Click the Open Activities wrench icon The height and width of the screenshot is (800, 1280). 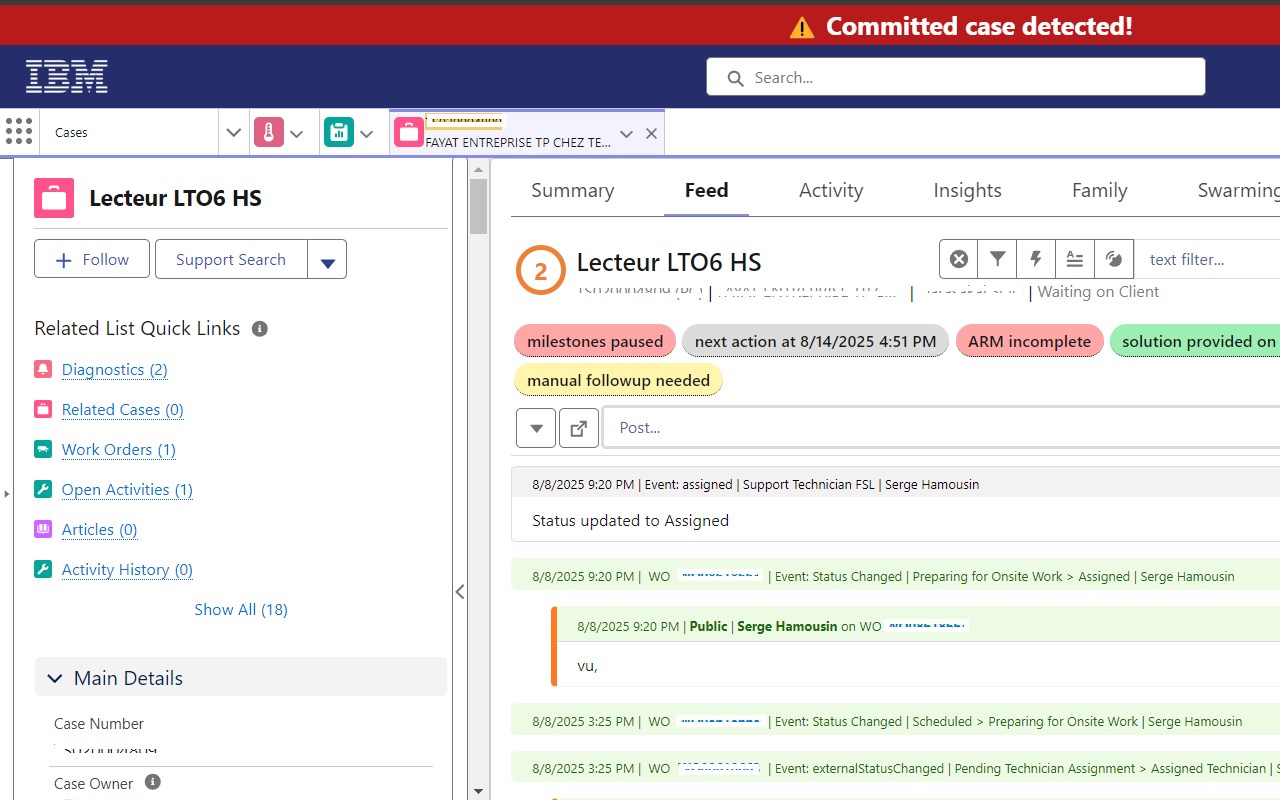coord(43,489)
